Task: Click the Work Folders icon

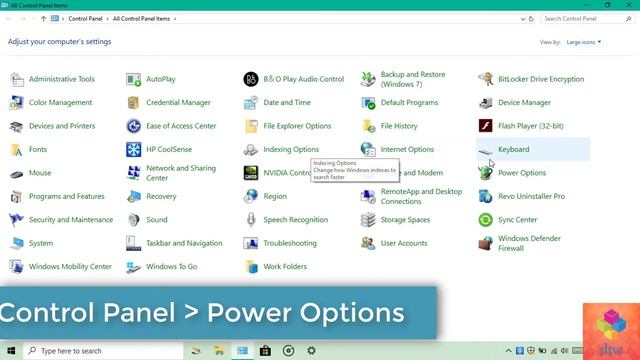Action: coord(251,267)
